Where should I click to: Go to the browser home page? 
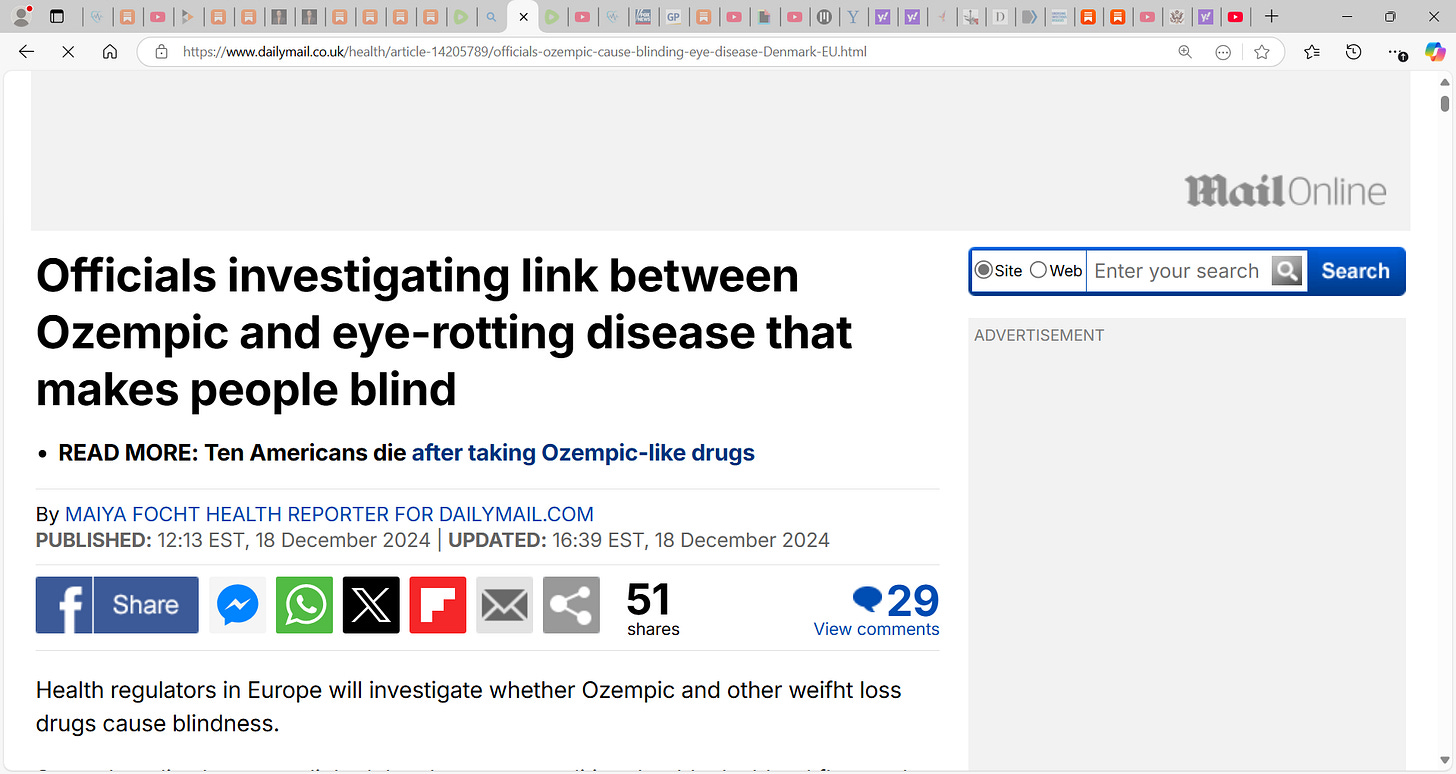(110, 52)
